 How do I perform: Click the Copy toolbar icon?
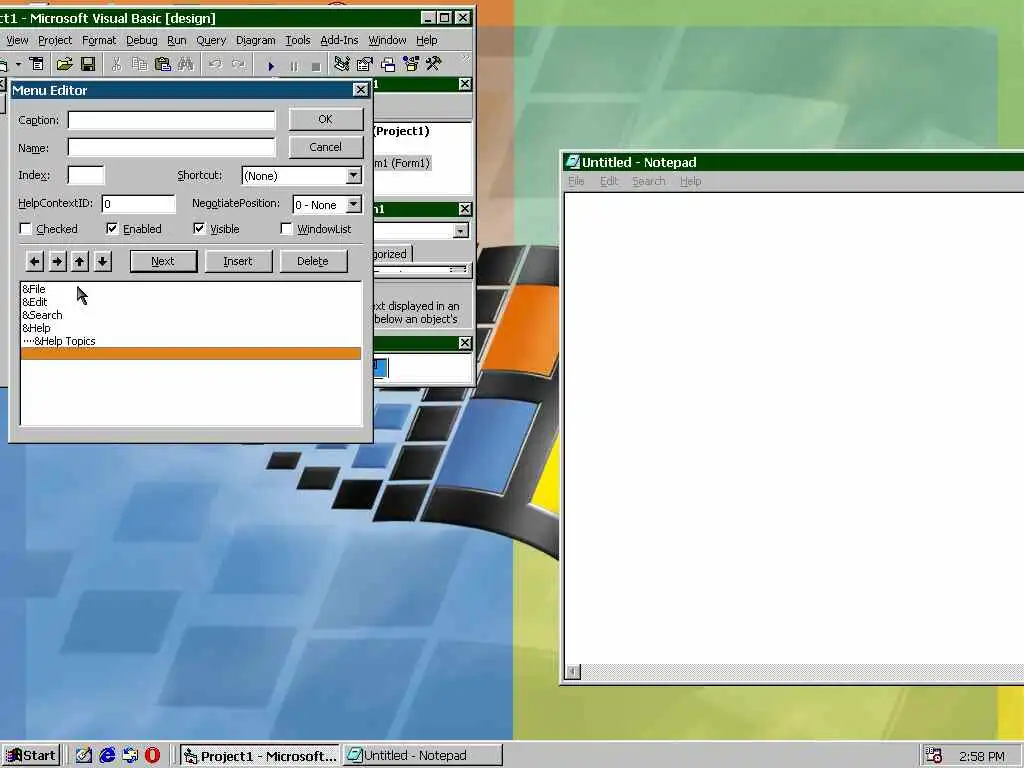pos(139,64)
